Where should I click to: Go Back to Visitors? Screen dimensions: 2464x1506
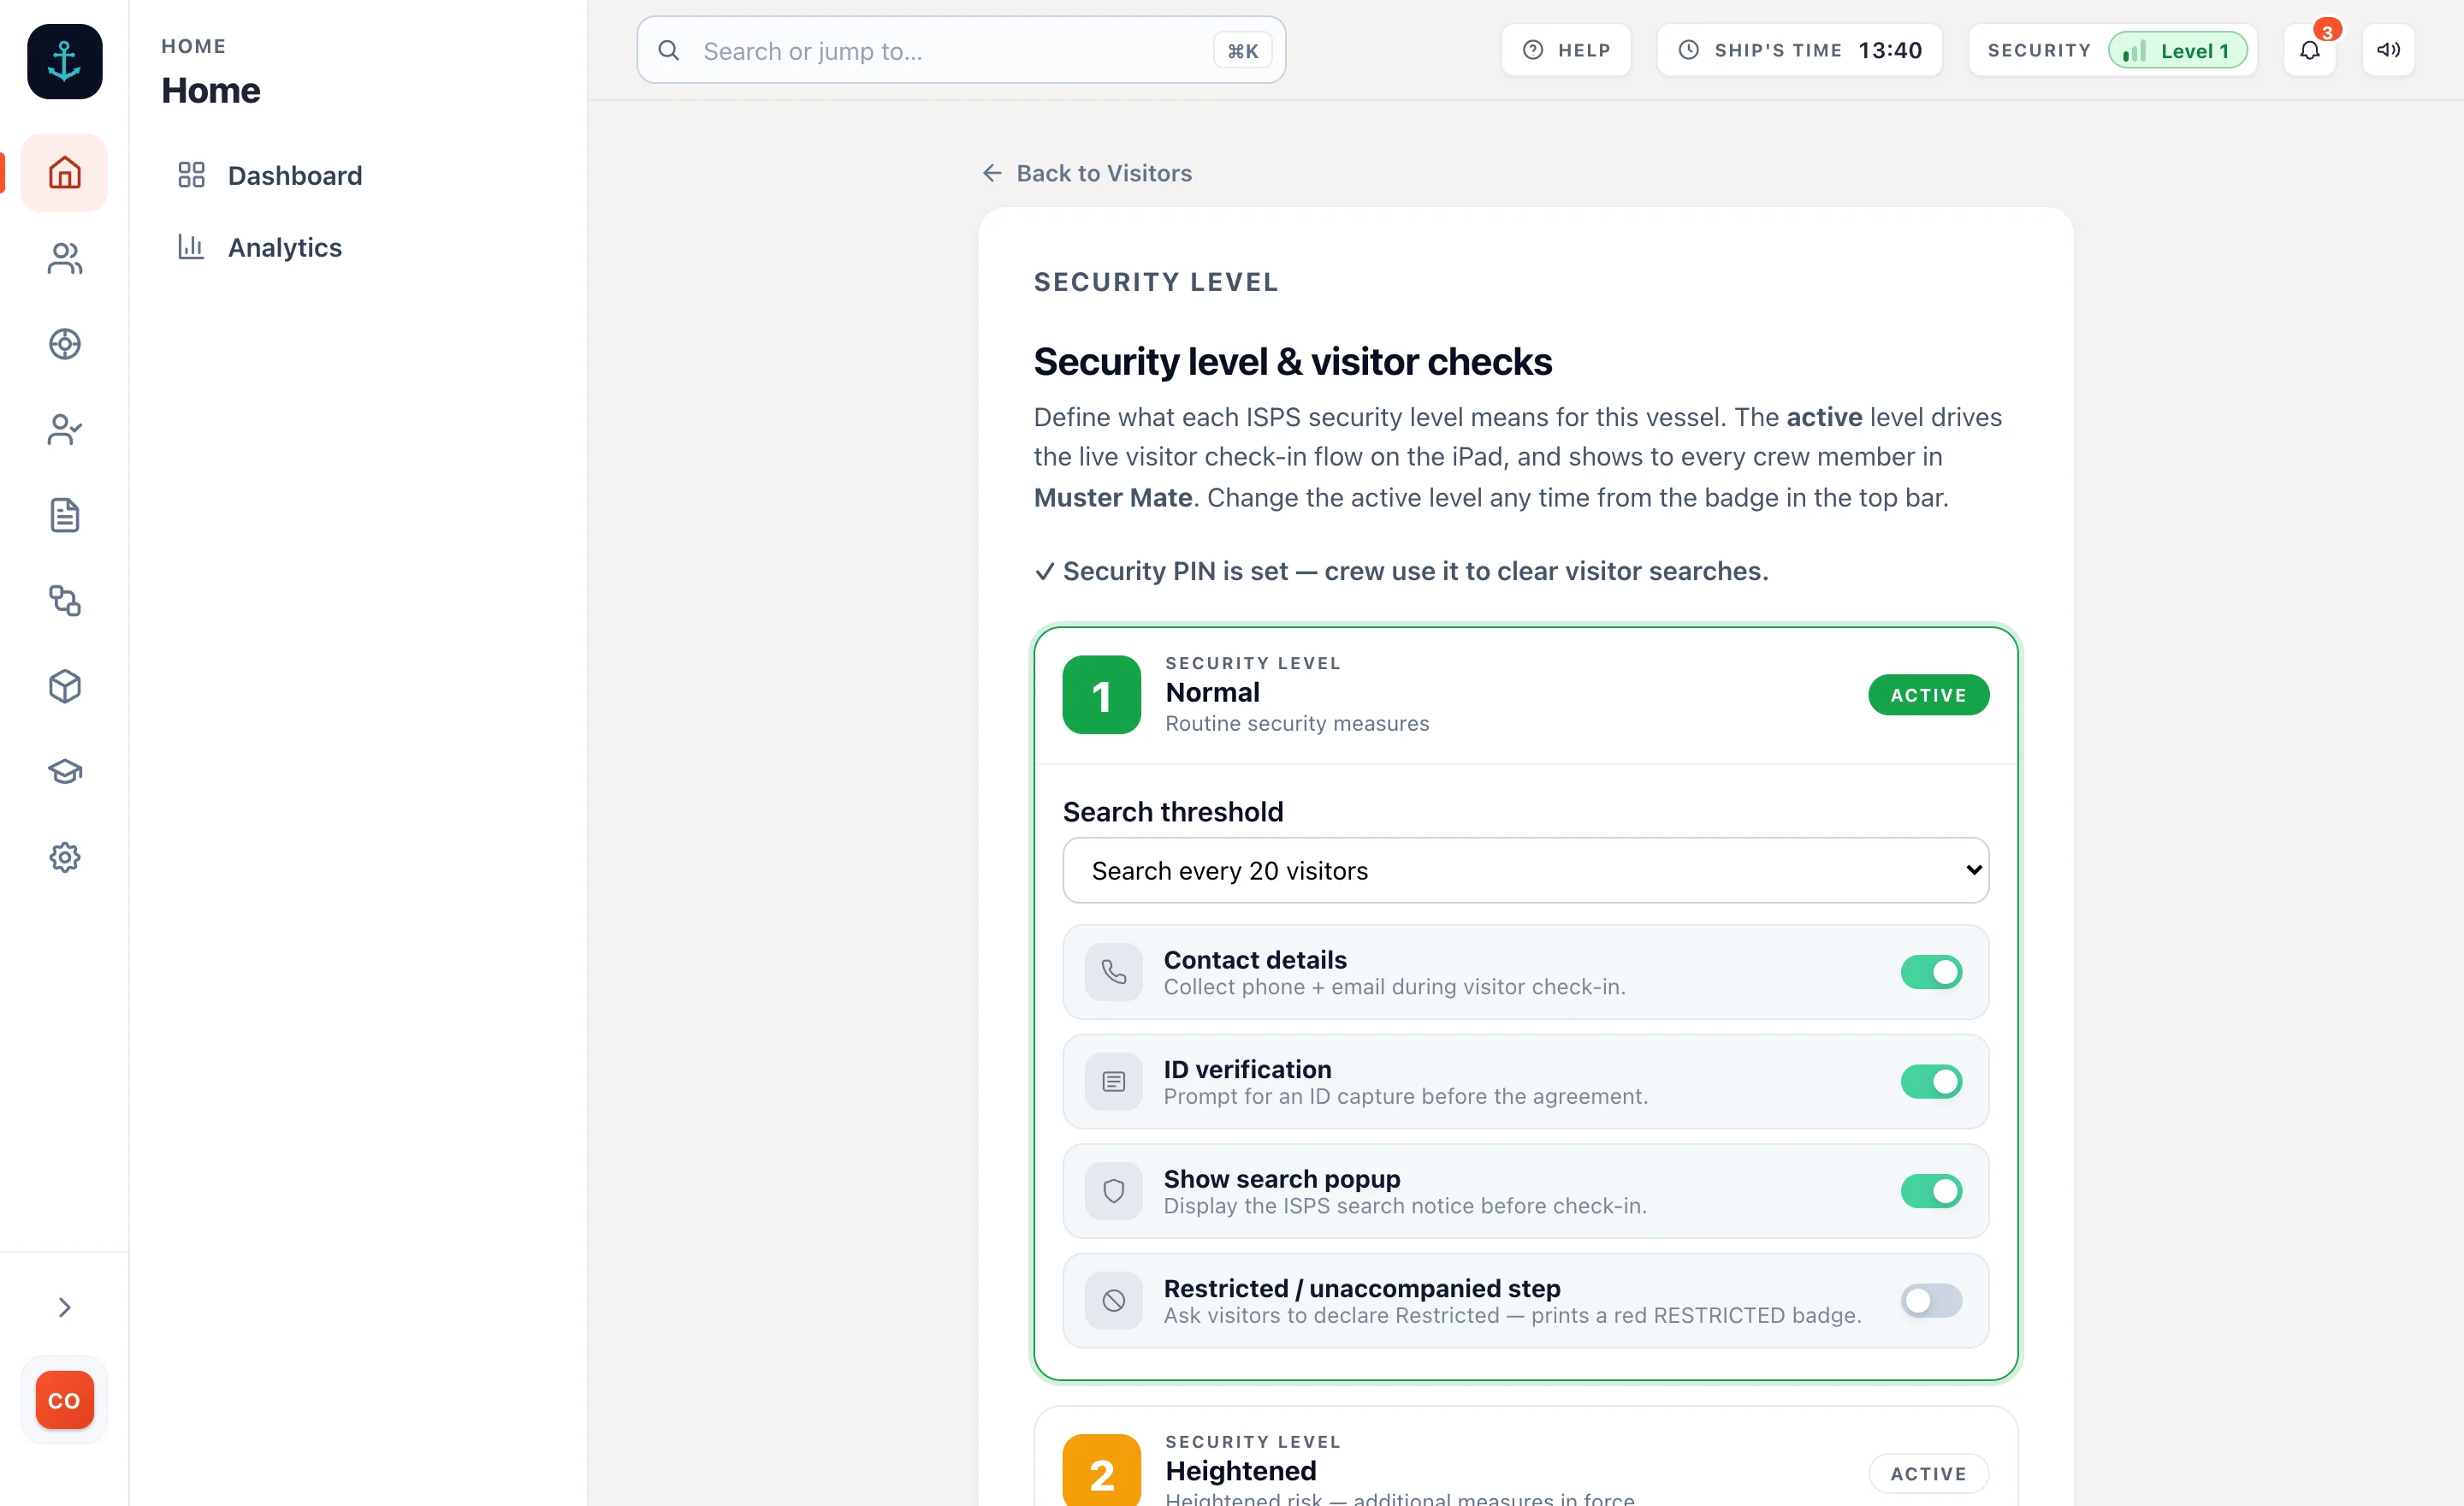click(x=1087, y=173)
